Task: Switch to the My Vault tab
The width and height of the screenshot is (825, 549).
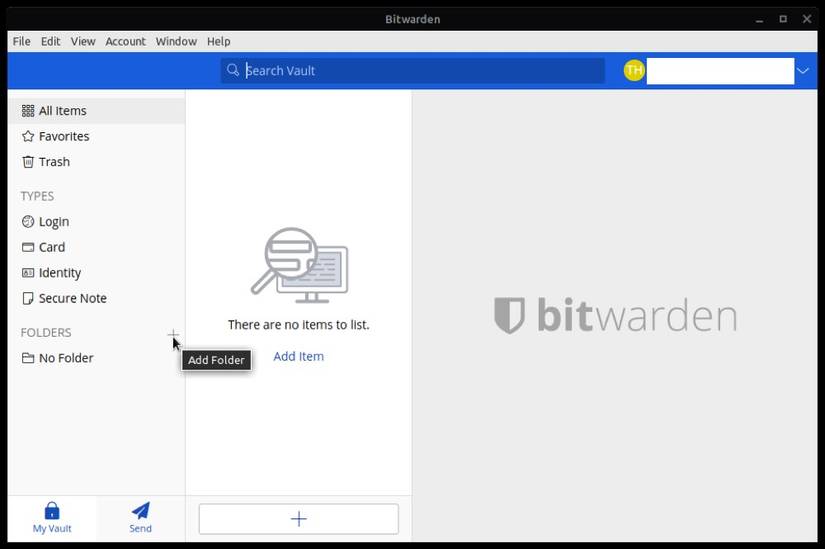Action: (52, 518)
